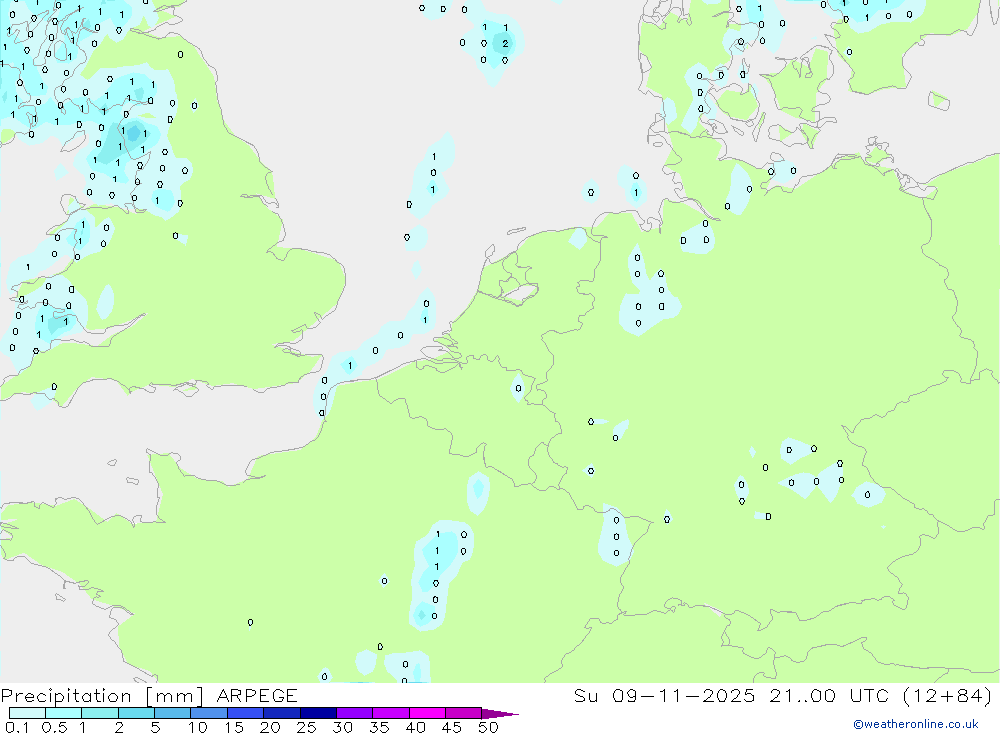Click the 5–10 mm legend swatch
This screenshot has height=733, width=1000.
point(173,713)
